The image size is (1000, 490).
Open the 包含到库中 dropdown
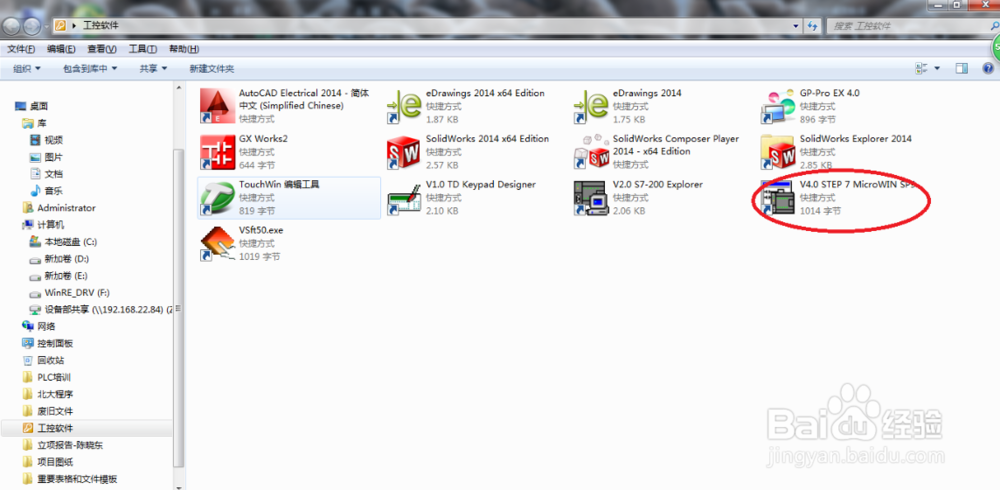90,68
